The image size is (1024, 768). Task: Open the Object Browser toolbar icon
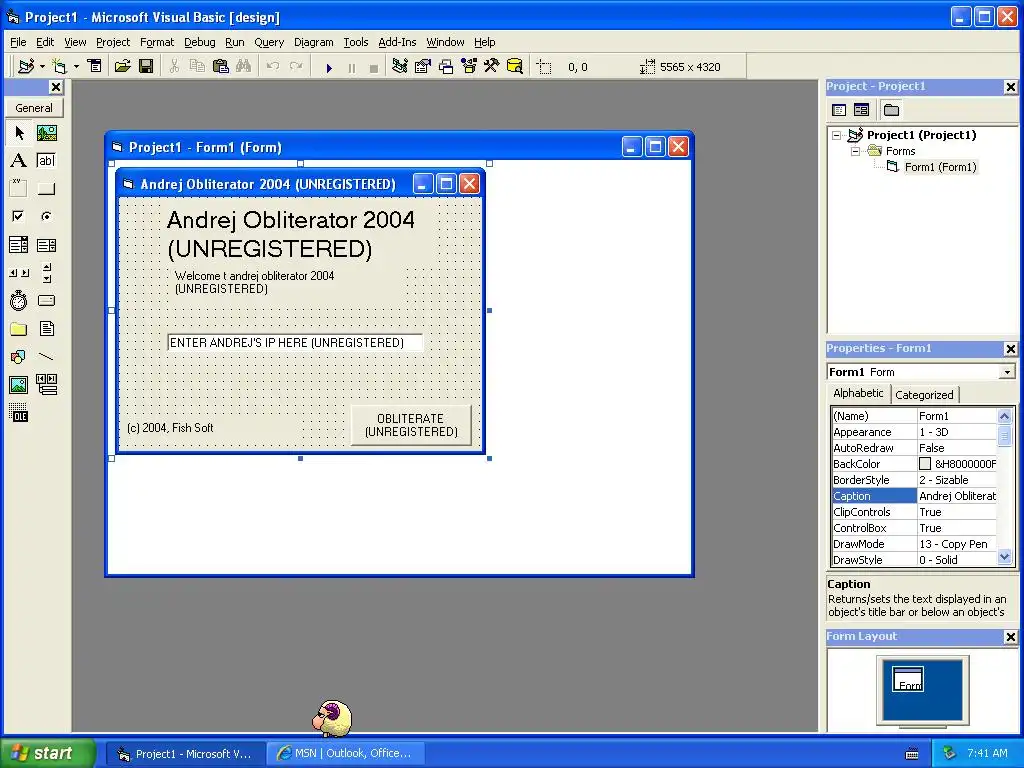(x=469, y=66)
